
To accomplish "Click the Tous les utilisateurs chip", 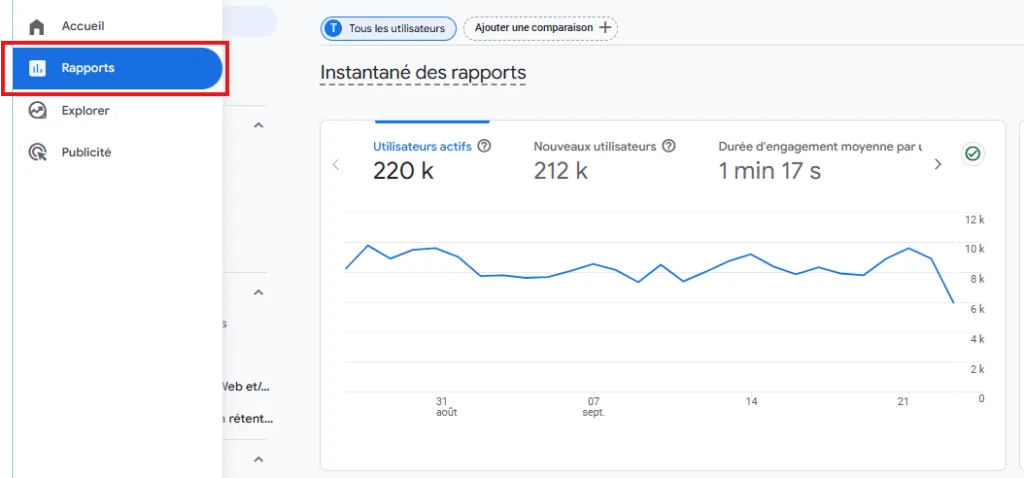I will click(388, 28).
